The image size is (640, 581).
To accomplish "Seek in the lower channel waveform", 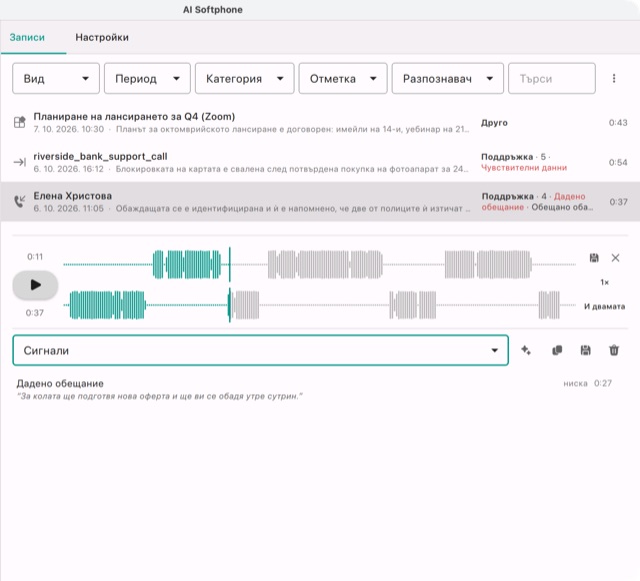I will 319,305.
